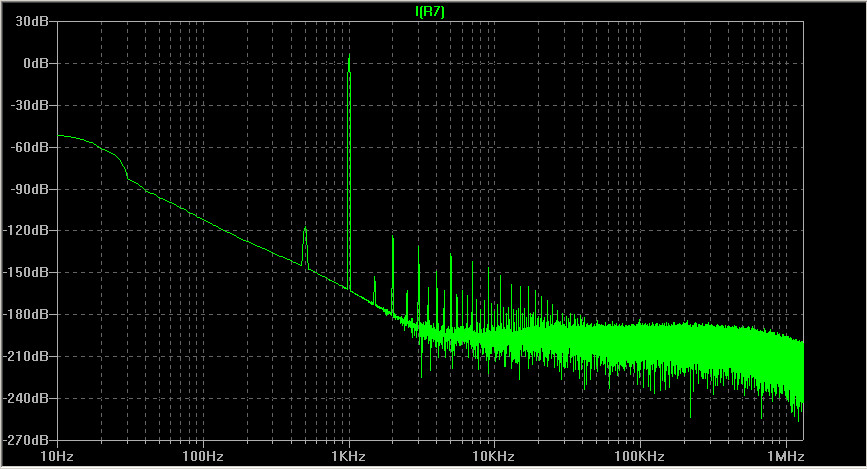This screenshot has height=469, width=867.
Task: Click the -270dB vertical axis label
Action: point(27,440)
